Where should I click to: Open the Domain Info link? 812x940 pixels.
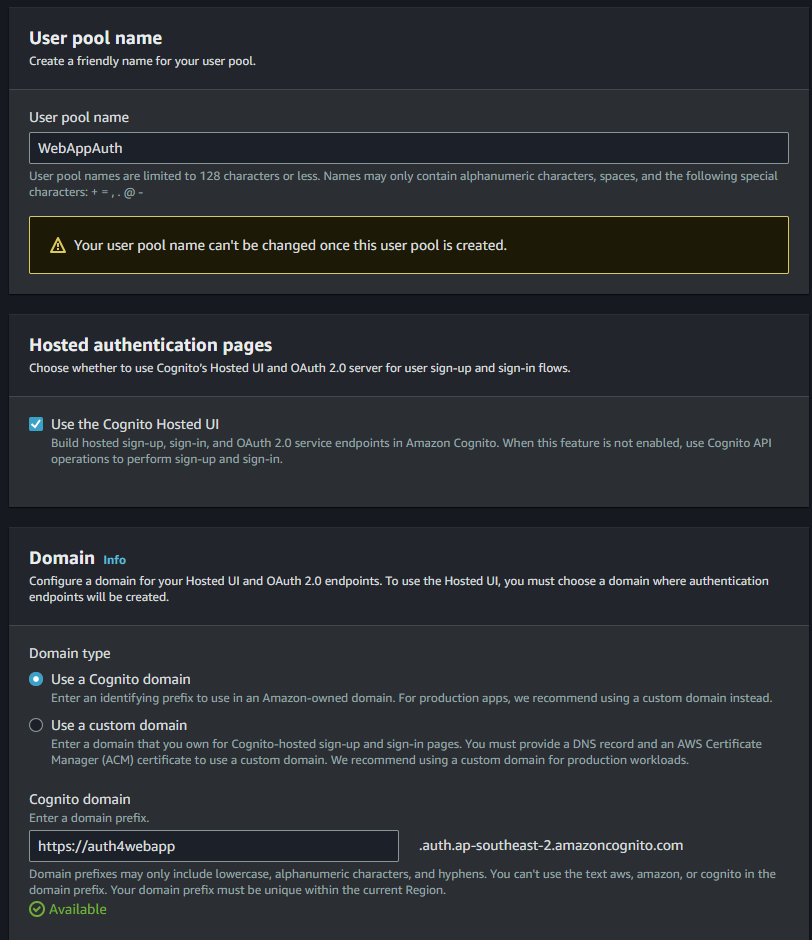click(114, 560)
